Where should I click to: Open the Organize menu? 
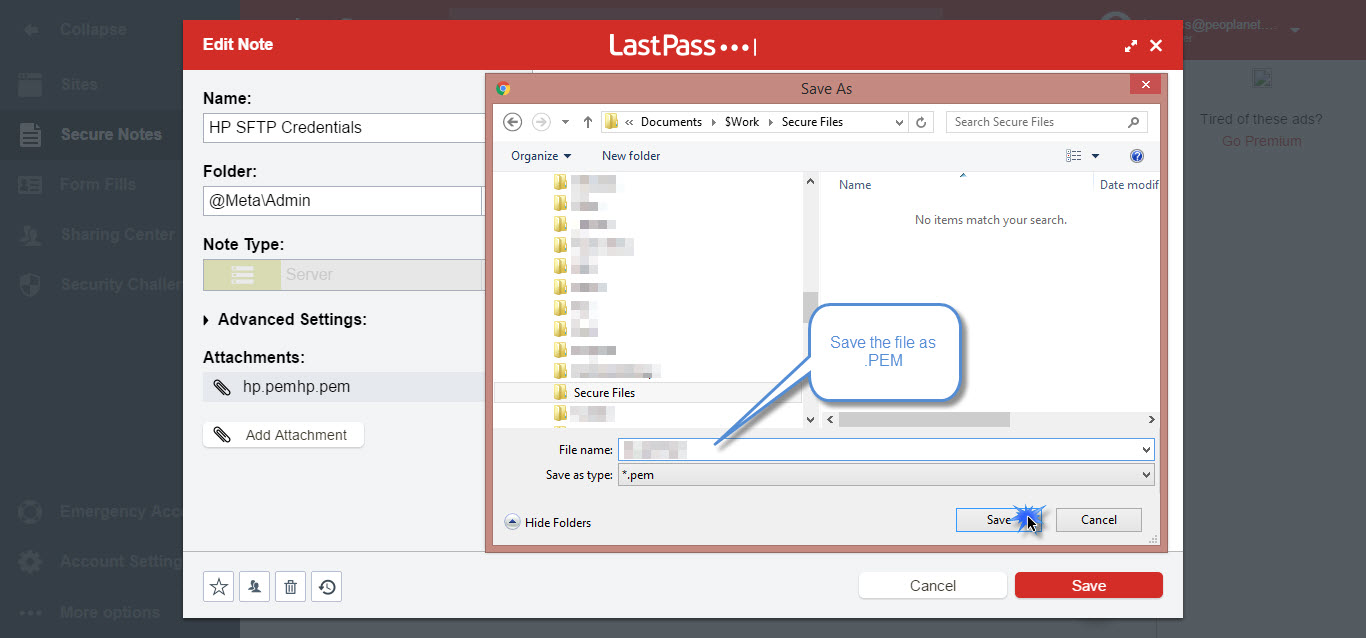click(x=540, y=156)
